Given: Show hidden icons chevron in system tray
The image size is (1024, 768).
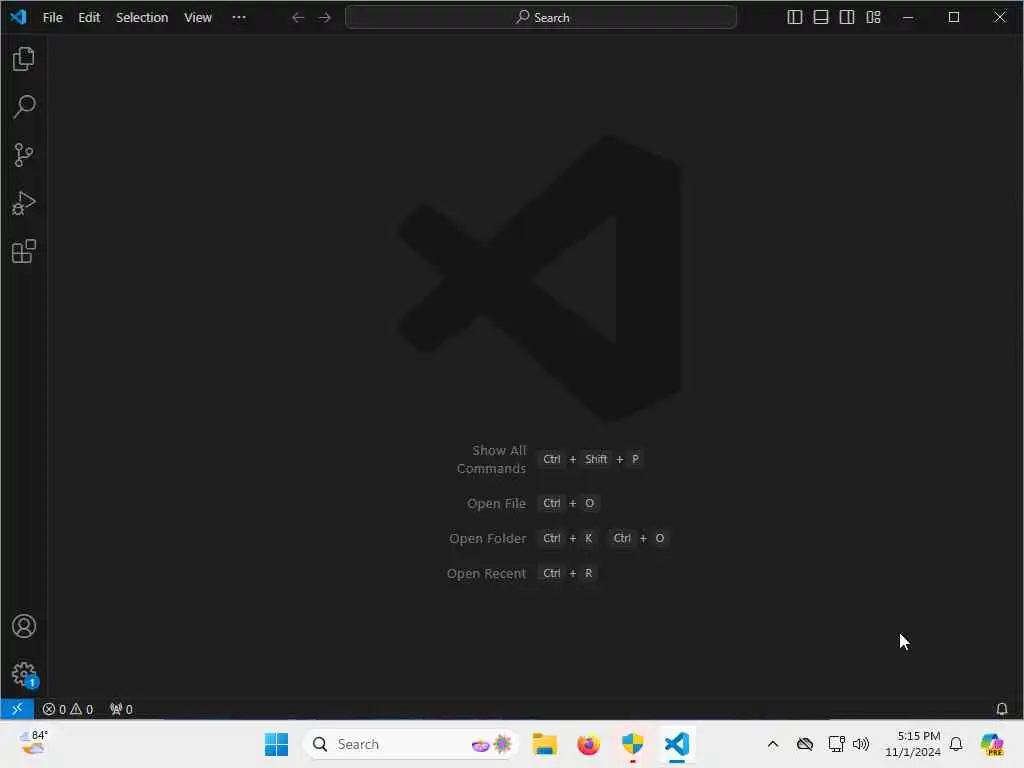Looking at the screenshot, I should click(x=773, y=744).
